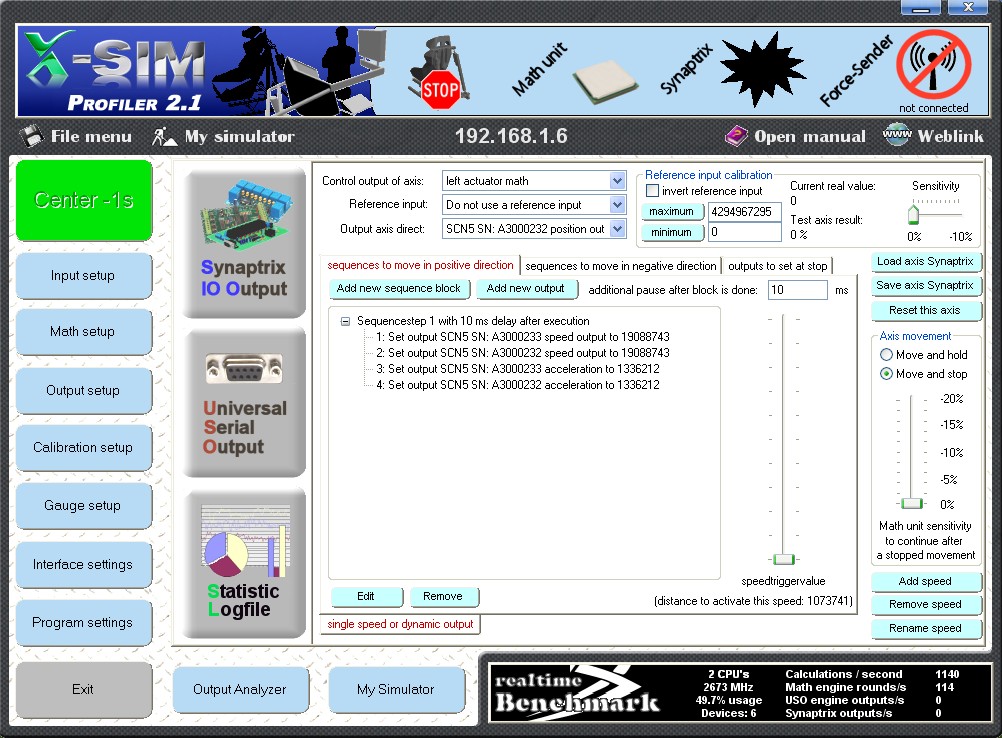Click Add new output button
This screenshot has height=738, width=1002.
[x=525, y=288]
